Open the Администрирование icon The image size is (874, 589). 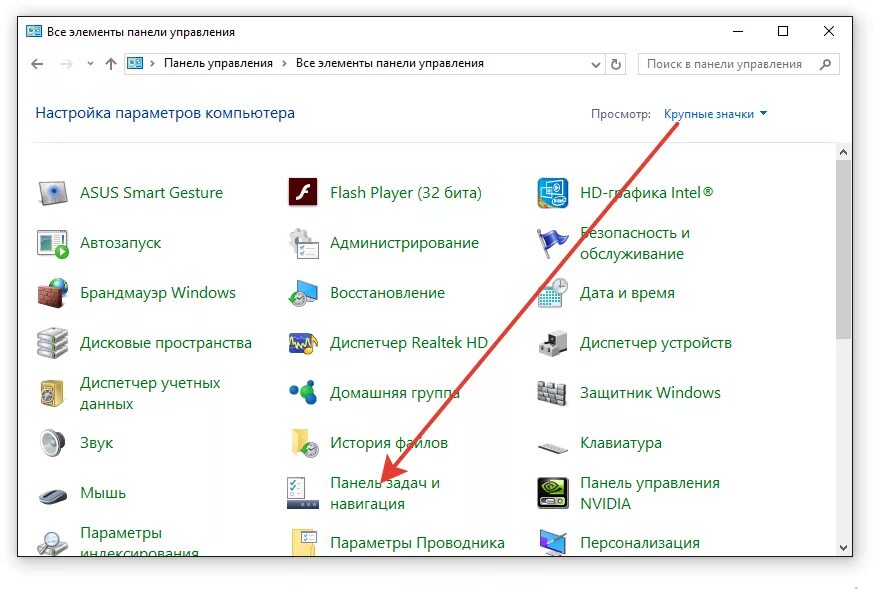[303, 243]
